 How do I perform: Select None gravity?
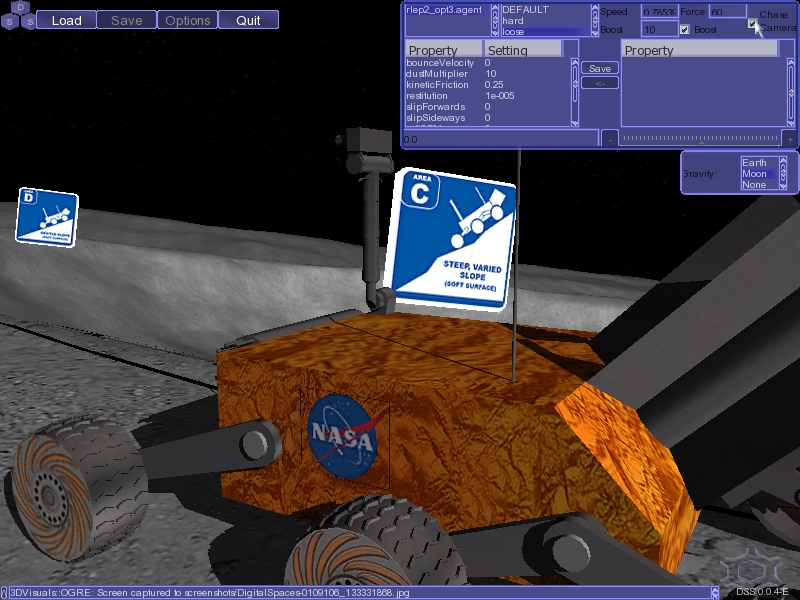(x=760, y=185)
